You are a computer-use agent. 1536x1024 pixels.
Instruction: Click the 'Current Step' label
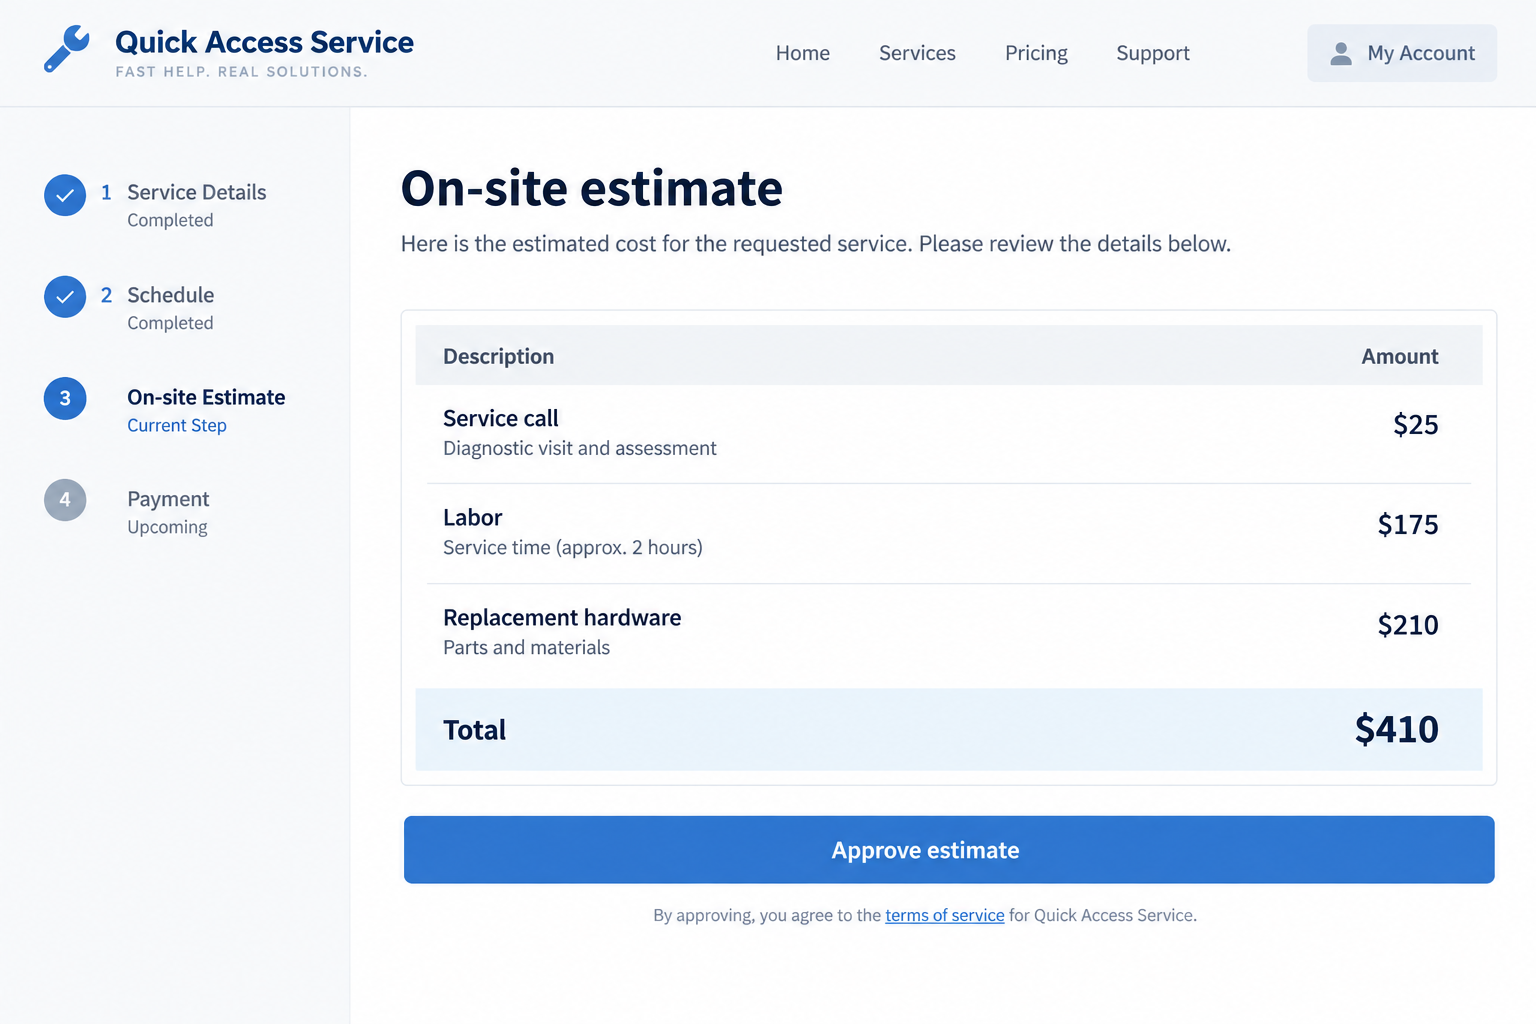[177, 426]
